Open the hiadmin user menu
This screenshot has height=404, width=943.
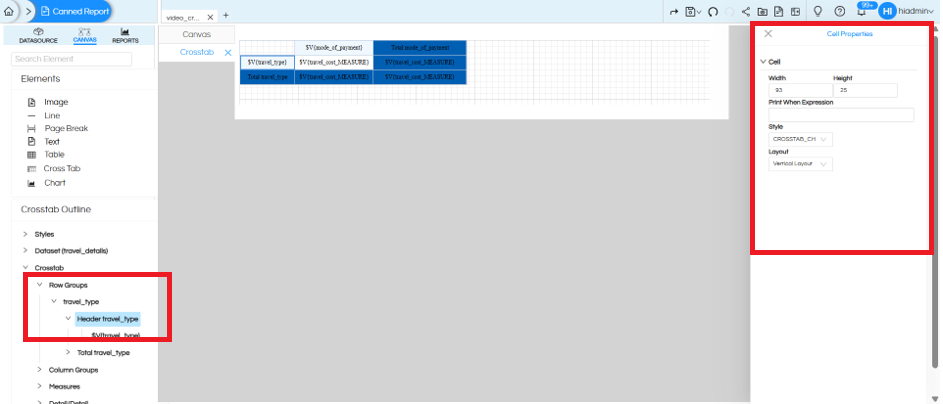915,11
